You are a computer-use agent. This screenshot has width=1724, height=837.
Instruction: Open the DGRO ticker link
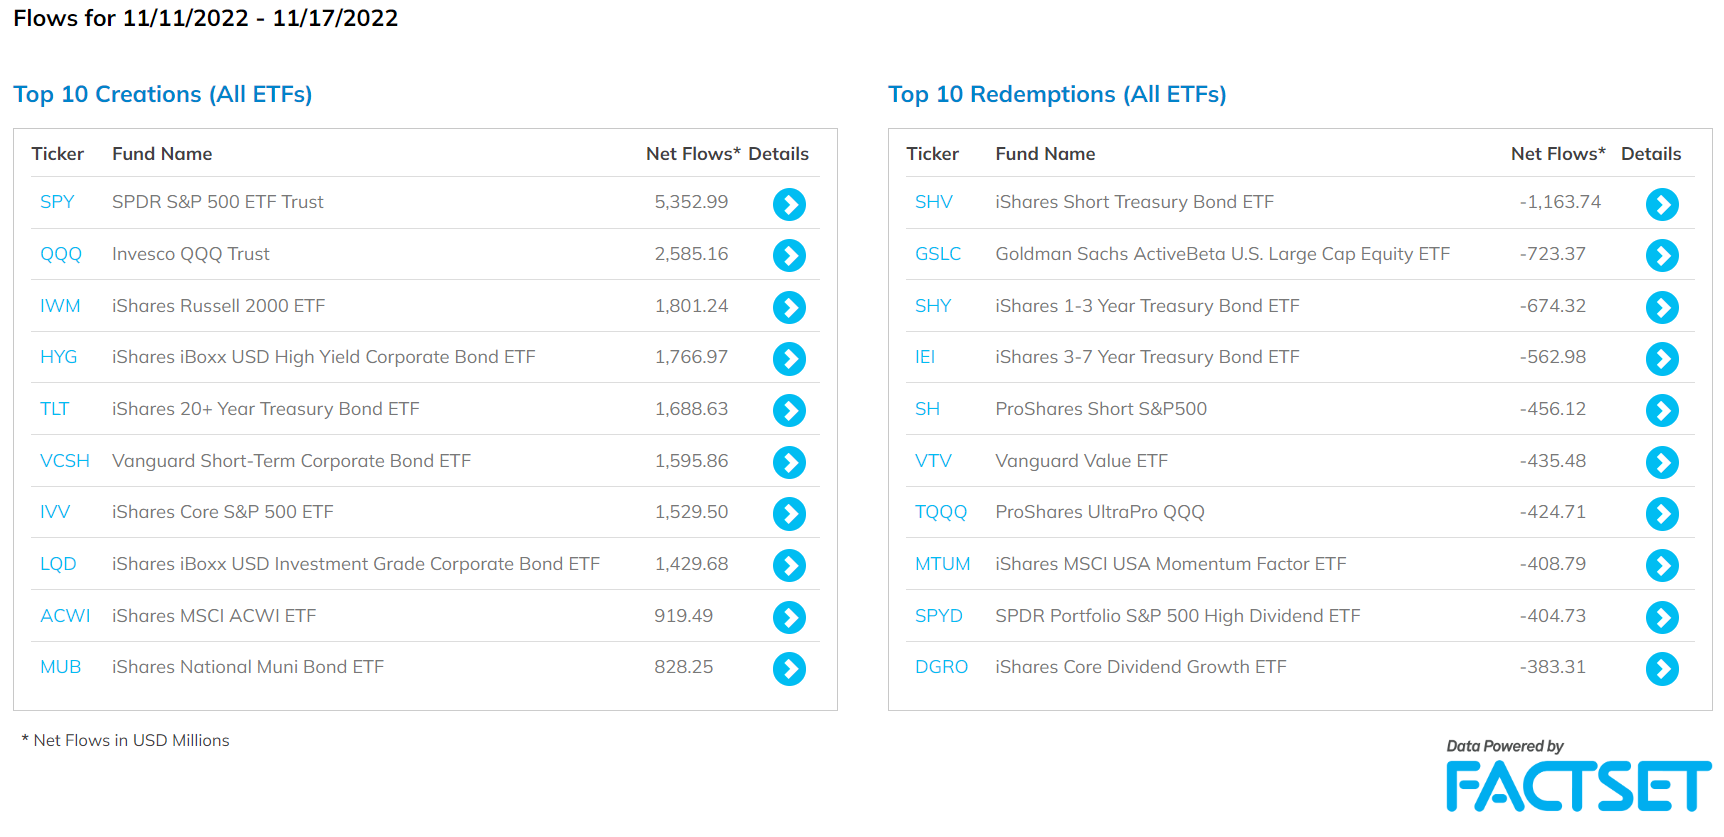(x=942, y=667)
